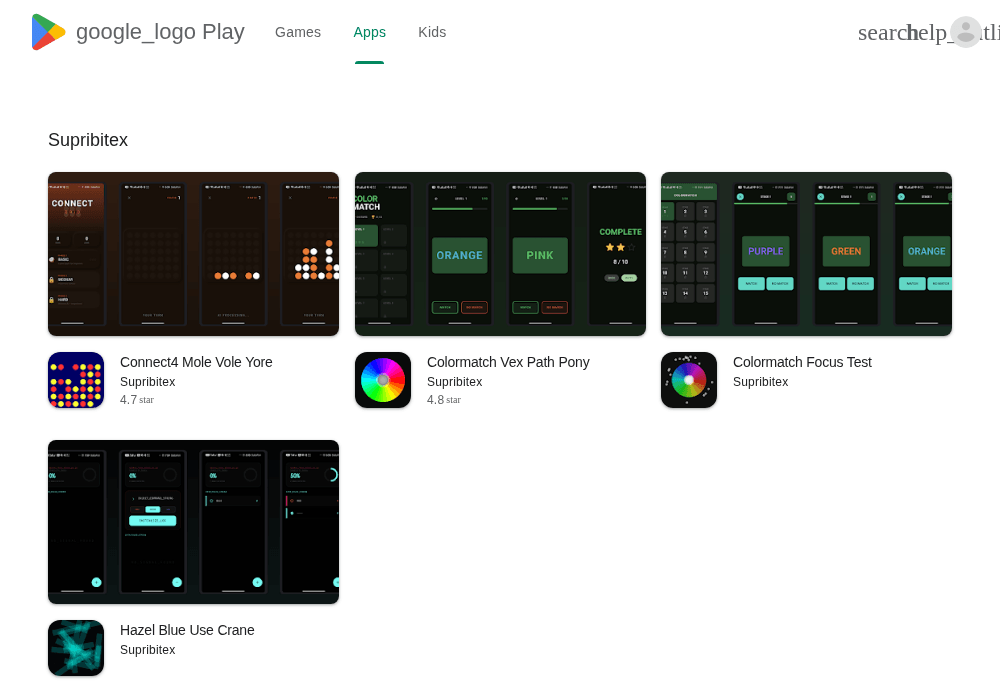1000x700 pixels.
Task: Open the Hazel Blue Use Crane app icon
Action: tap(76, 648)
